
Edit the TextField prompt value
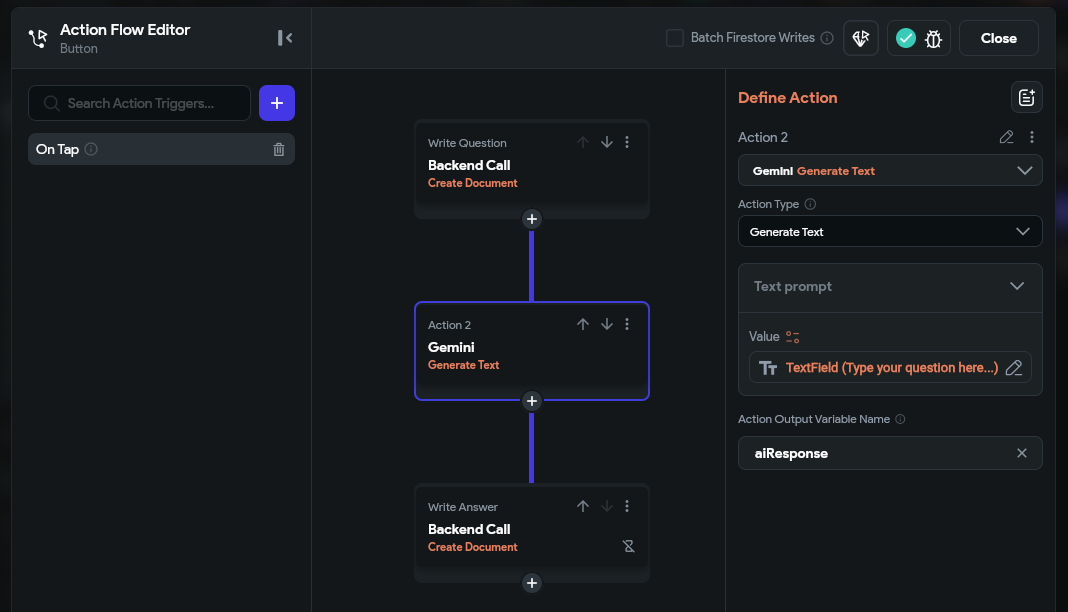click(x=1014, y=368)
